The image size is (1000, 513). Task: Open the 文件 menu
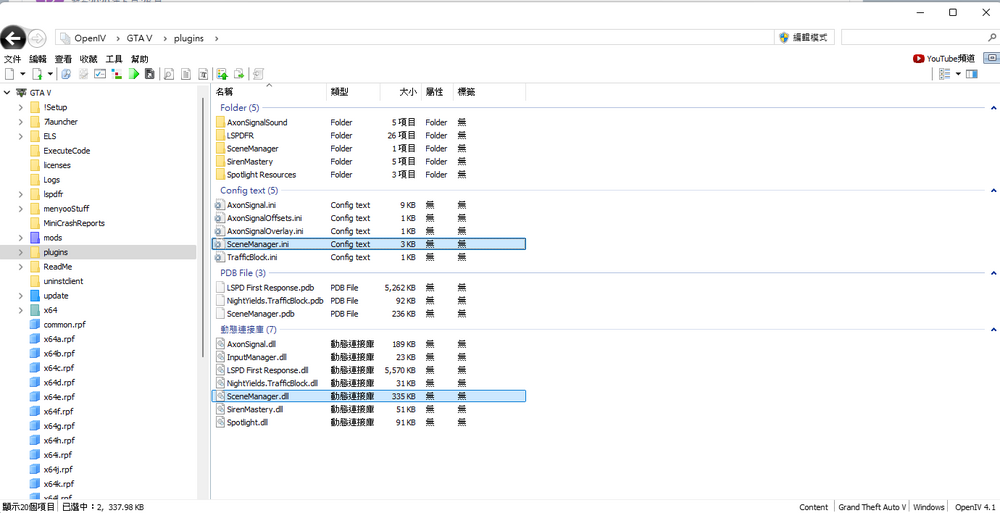point(13,59)
